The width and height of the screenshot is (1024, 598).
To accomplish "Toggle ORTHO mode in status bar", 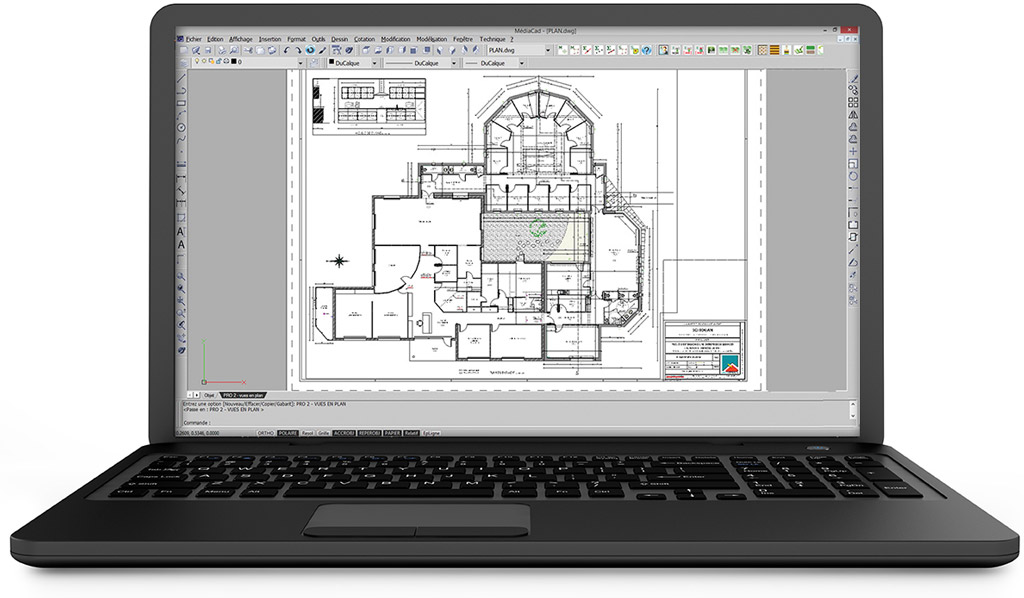I will (266, 433).
